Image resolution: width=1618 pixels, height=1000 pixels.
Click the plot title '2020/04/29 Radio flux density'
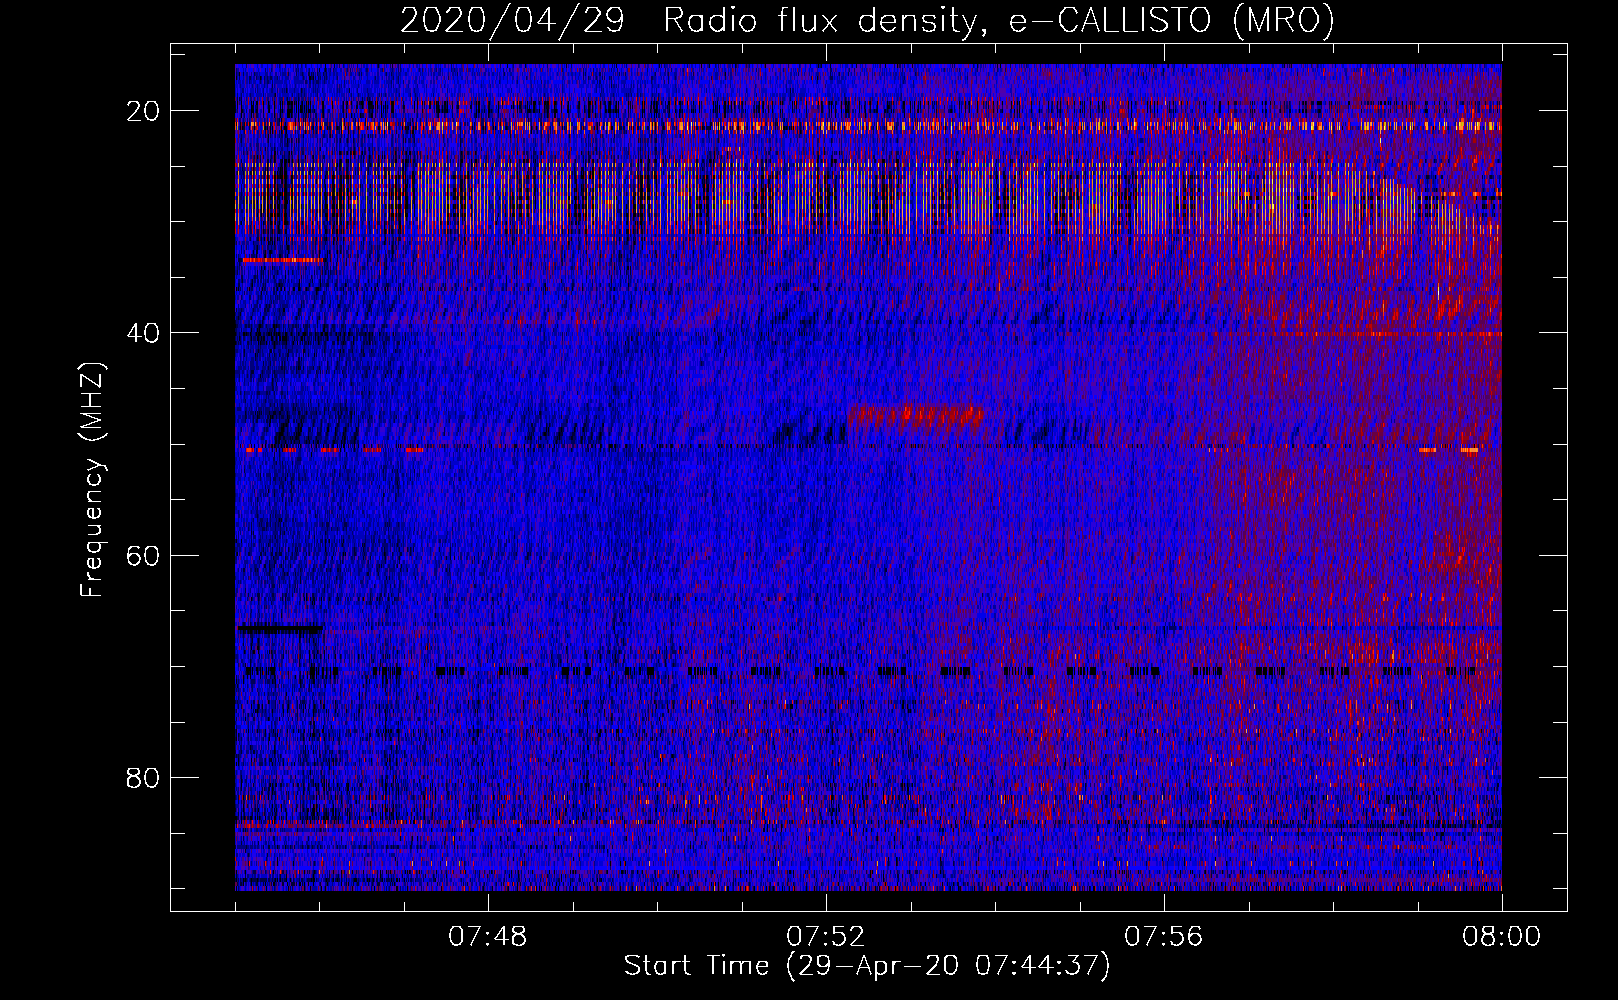686,21
